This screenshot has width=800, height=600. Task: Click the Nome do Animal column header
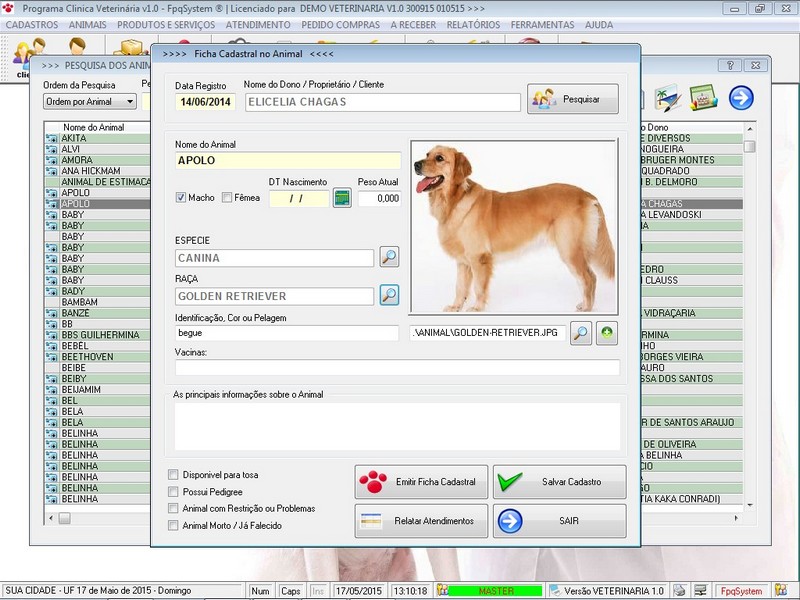click(94, 127)
